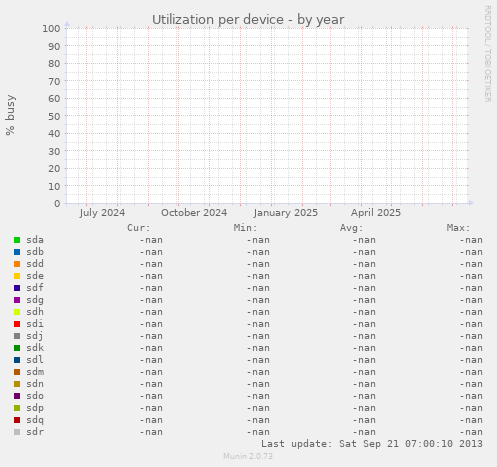This screenshot has width=497, height=467.
Task: Click the Last update timestamp text
Action: [372, 444]
